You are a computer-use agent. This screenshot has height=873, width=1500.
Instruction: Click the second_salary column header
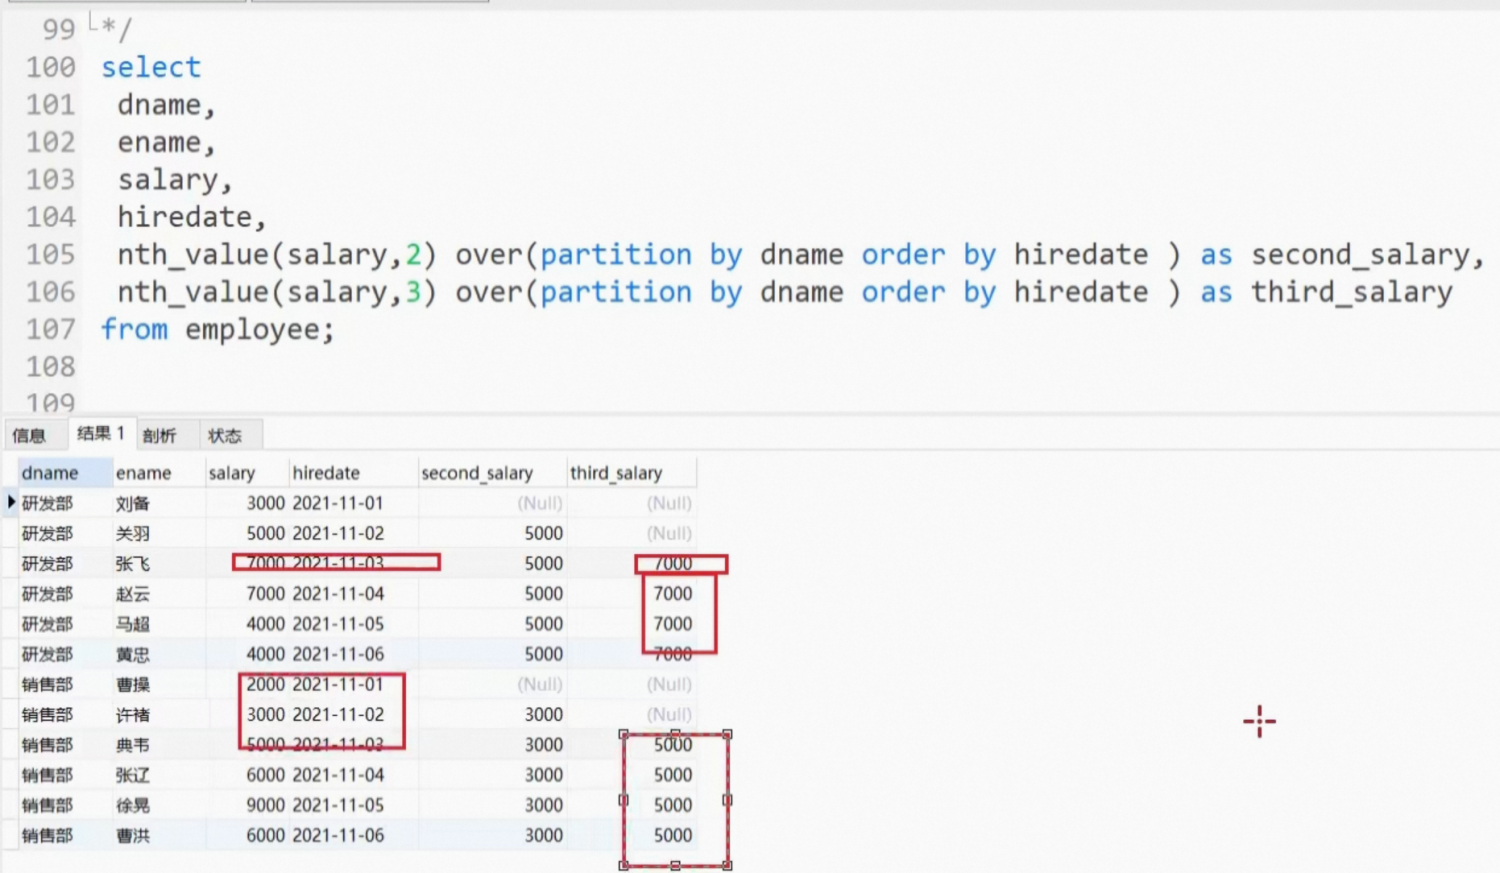click(x=492, y=473)
